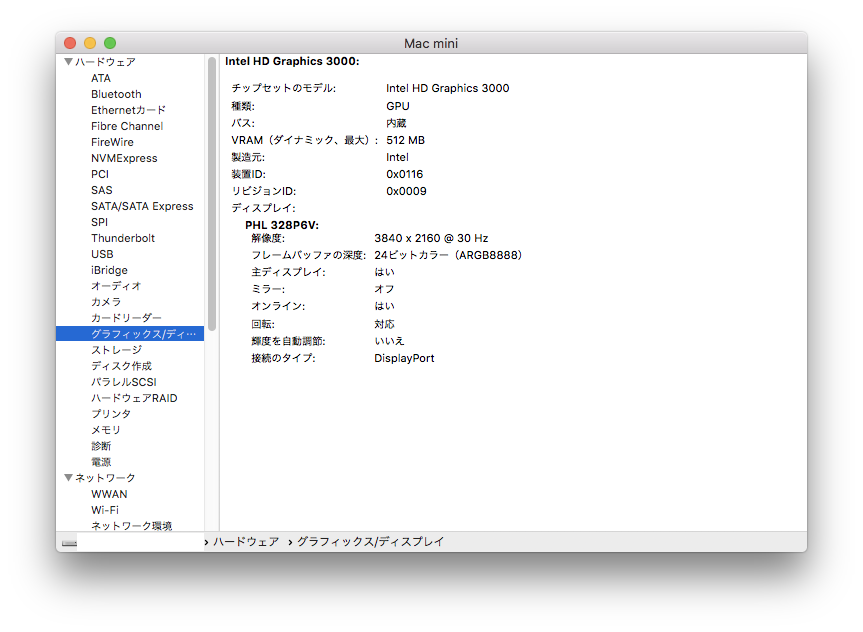This screenshot has height=632, width=863.
Task: Select Bluetooth in the hardware list
Action: click(x=116, y=94)
